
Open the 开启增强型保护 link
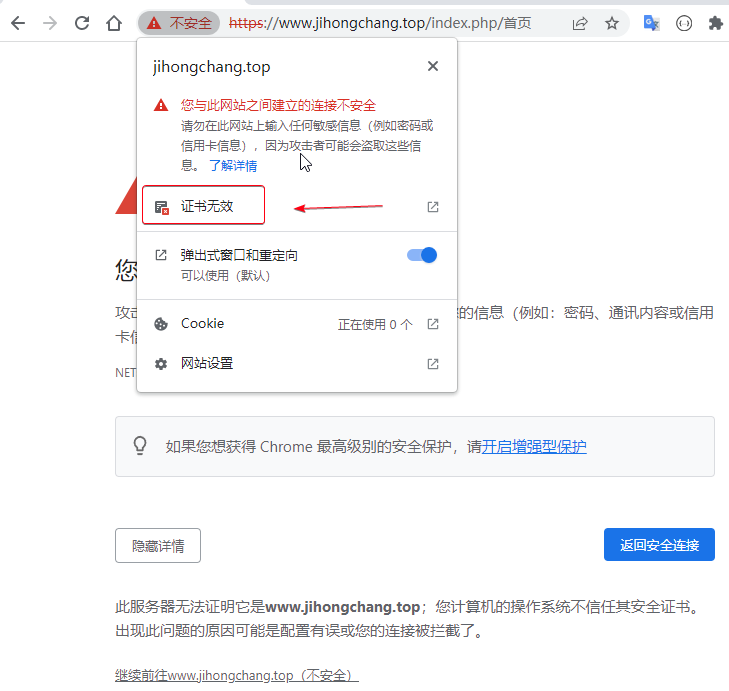click(x=534, y=446)
